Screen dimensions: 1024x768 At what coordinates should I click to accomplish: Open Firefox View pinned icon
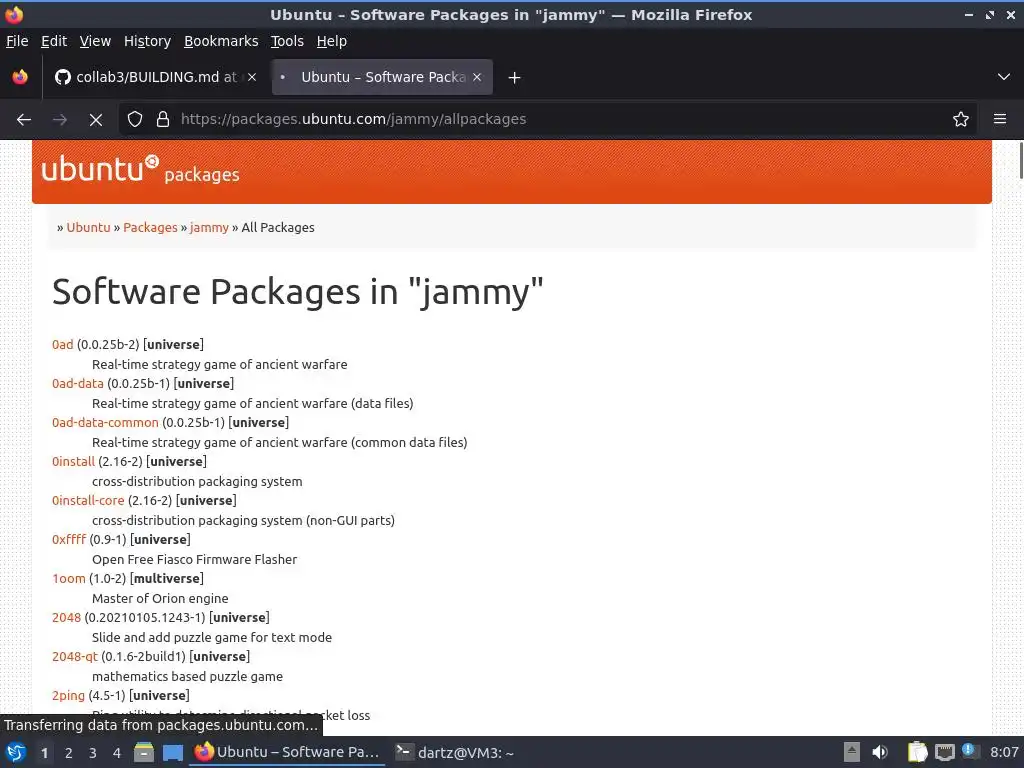[20, 77]
